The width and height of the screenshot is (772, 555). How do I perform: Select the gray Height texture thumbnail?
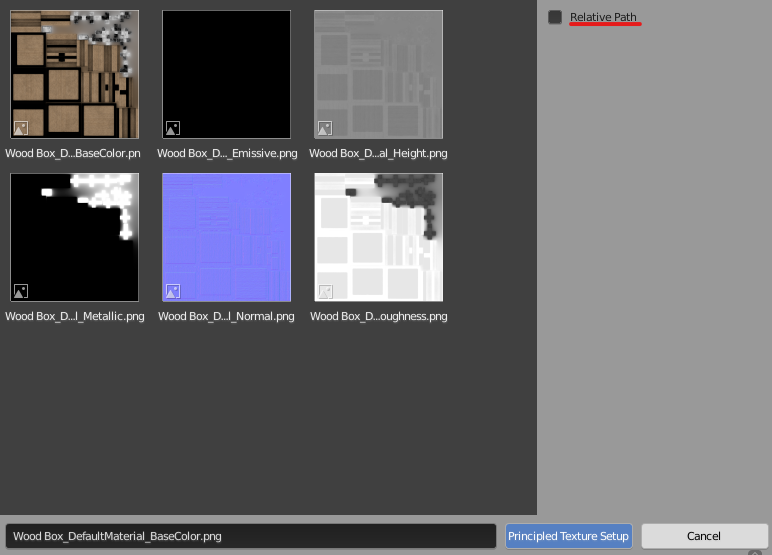[379, 74]
